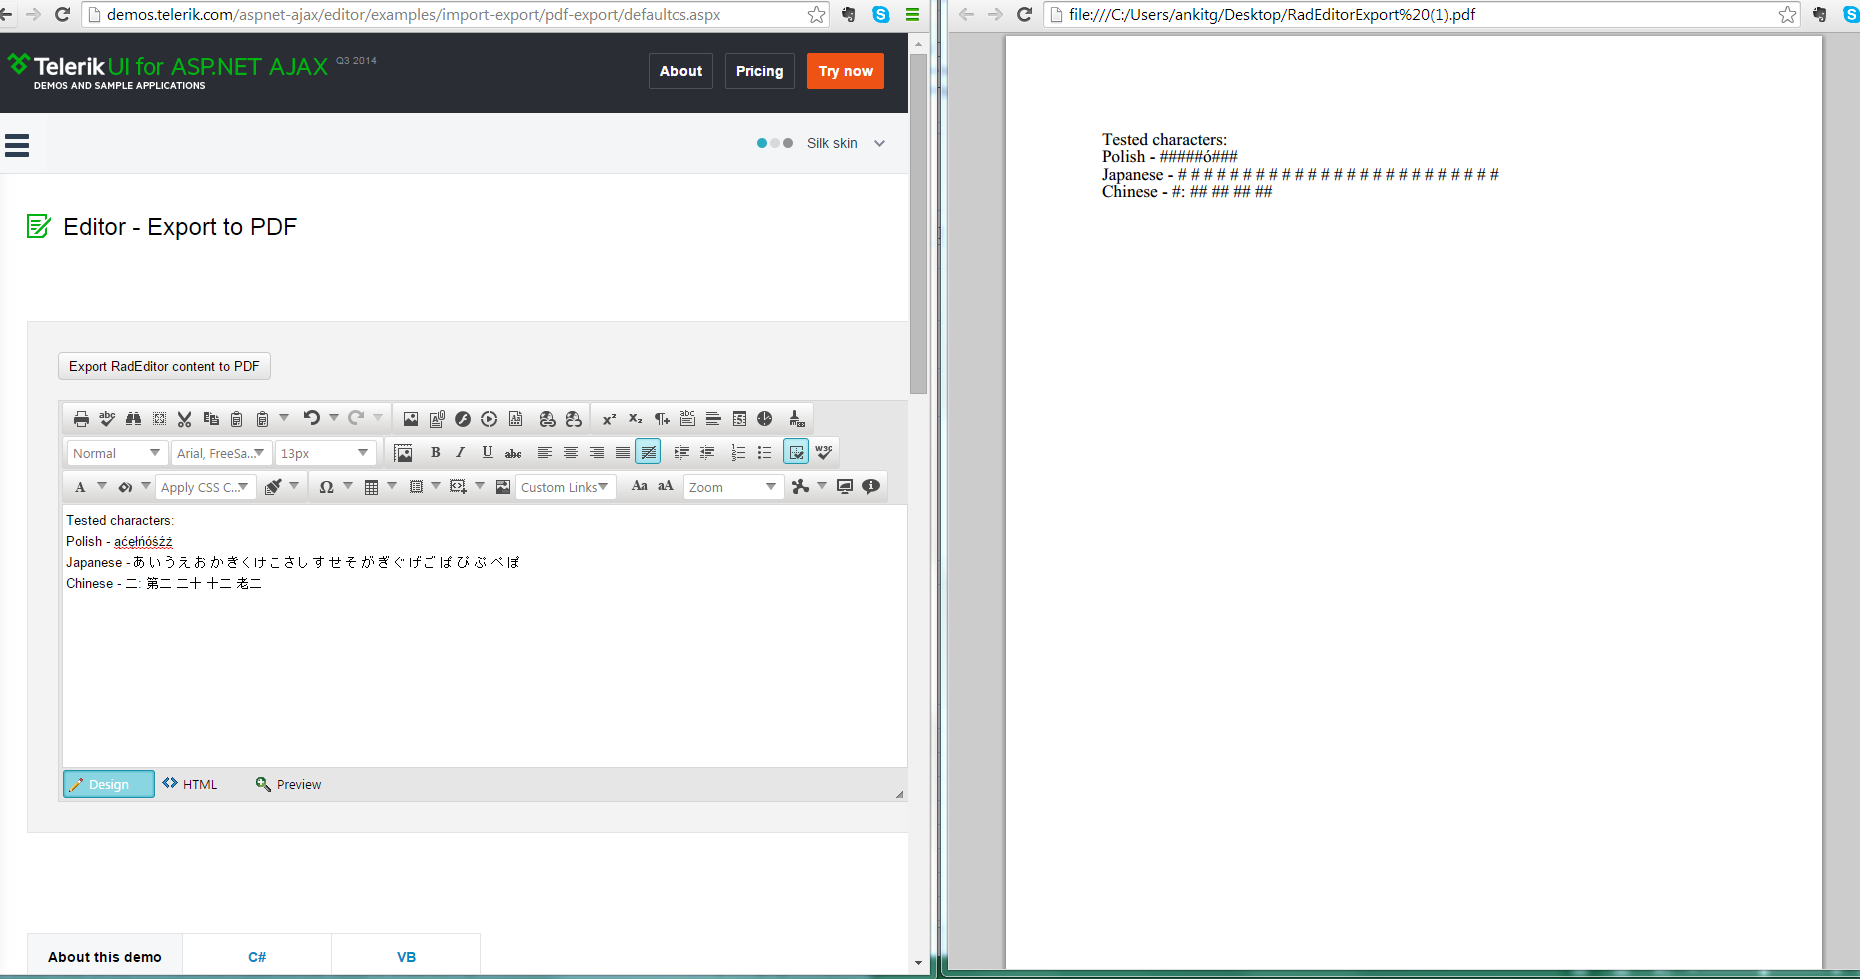Viewport: 1860px width, 979px height.
Task: Open the editor About info dialog
Action: point(871,487)
